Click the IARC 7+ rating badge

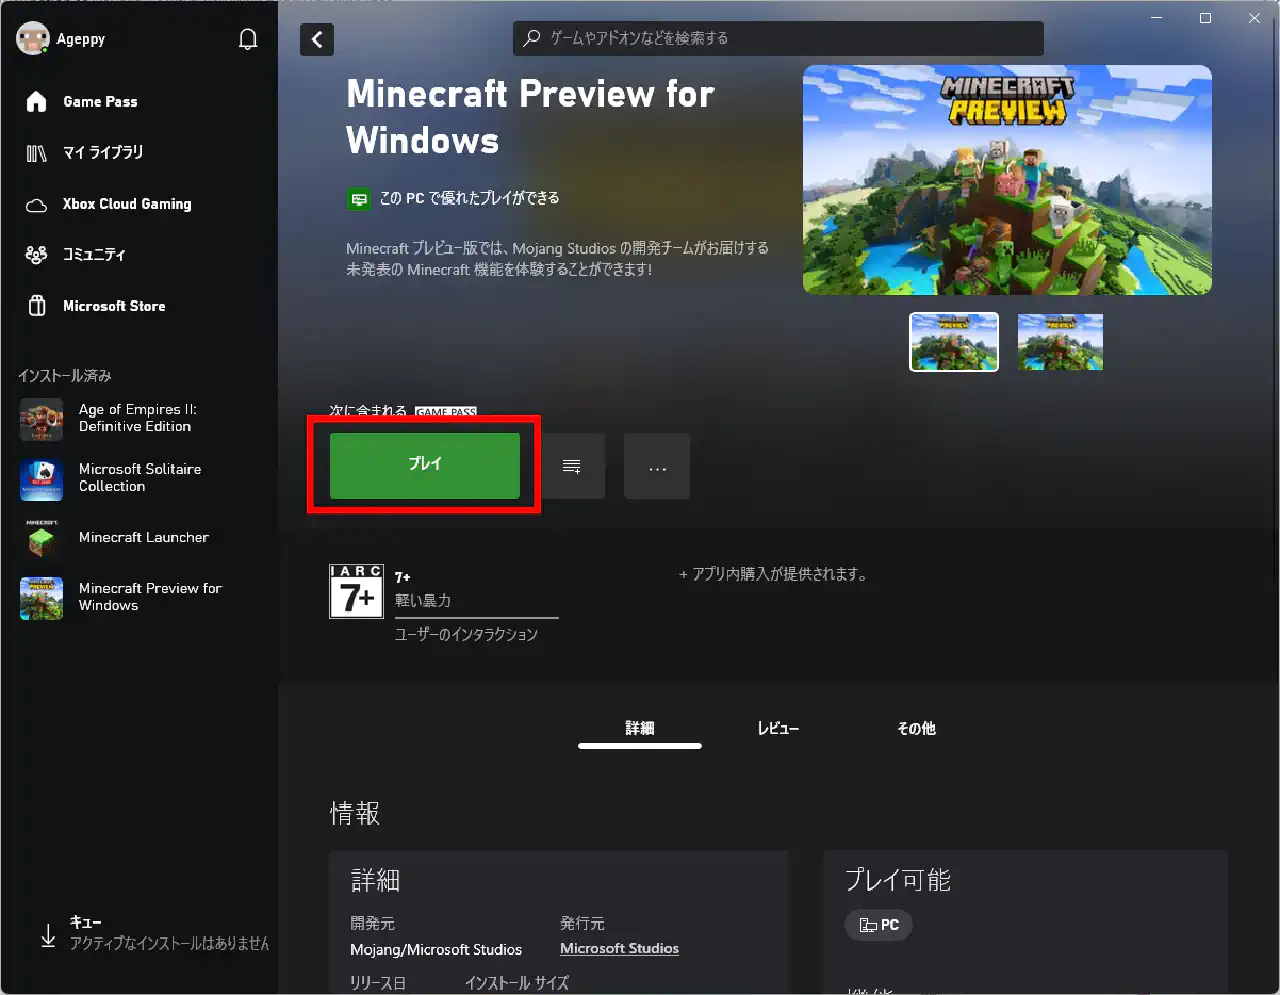click(356, 591)
